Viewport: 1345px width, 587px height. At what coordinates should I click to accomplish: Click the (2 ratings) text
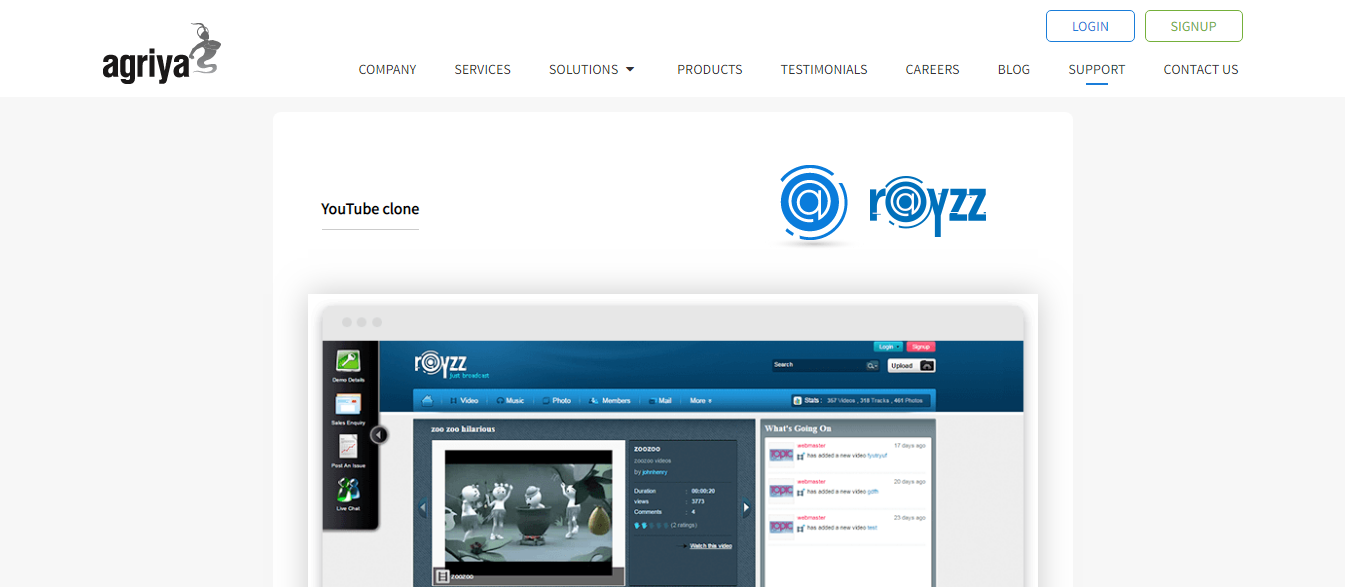[684, 525]
